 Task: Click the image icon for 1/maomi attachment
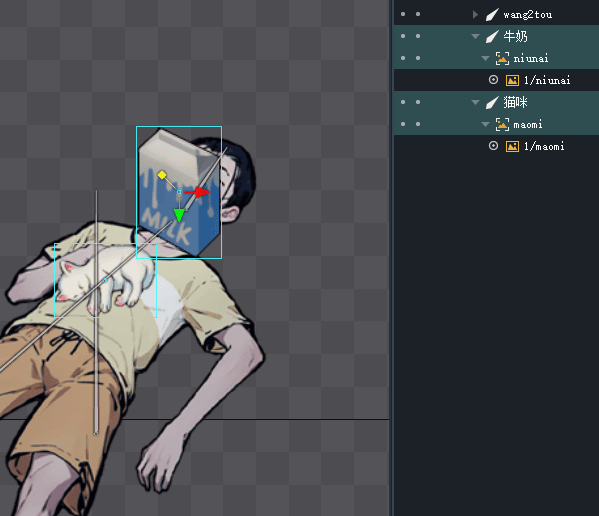point(512,147)
